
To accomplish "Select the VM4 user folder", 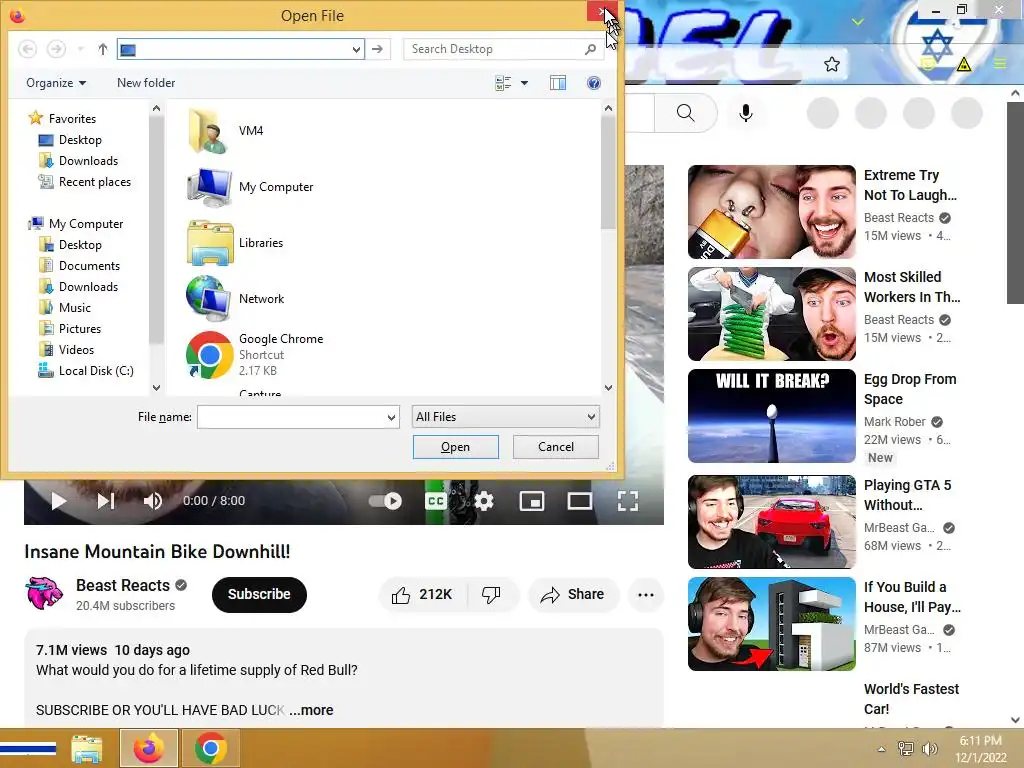I will coord(225,131).
